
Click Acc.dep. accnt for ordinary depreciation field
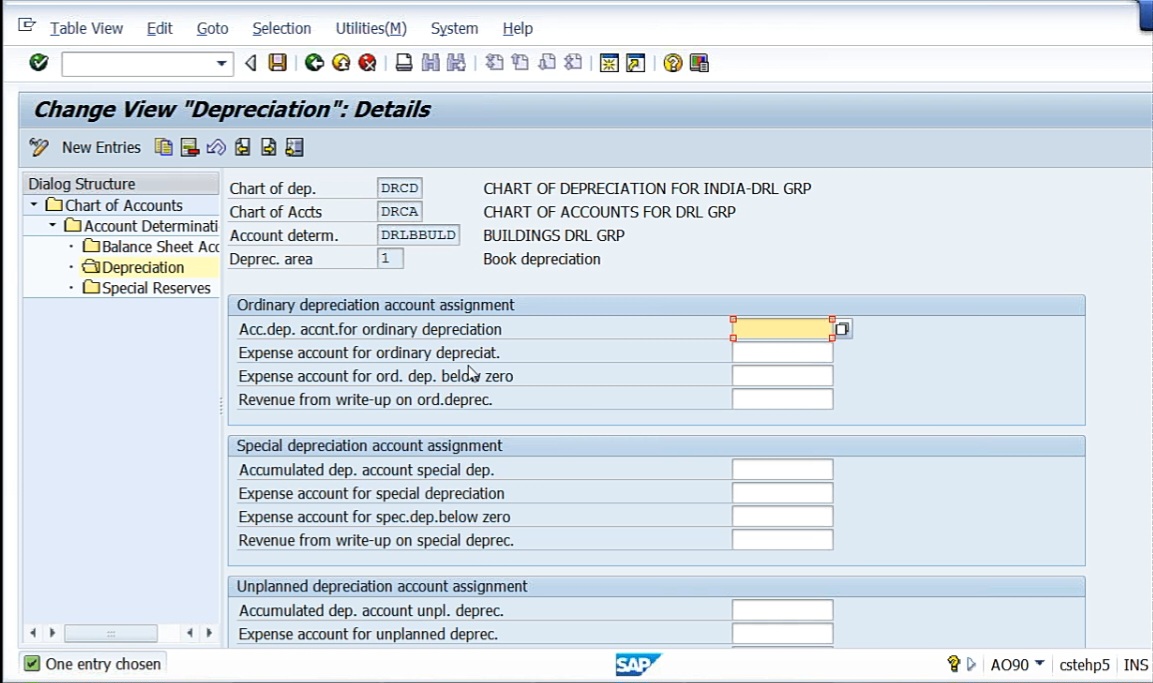pos(782,329)
